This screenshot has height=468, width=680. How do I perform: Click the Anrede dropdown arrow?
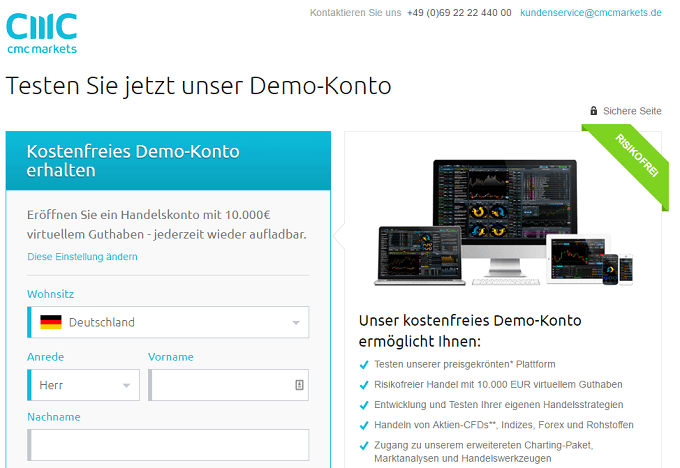[x=126, y=386]
